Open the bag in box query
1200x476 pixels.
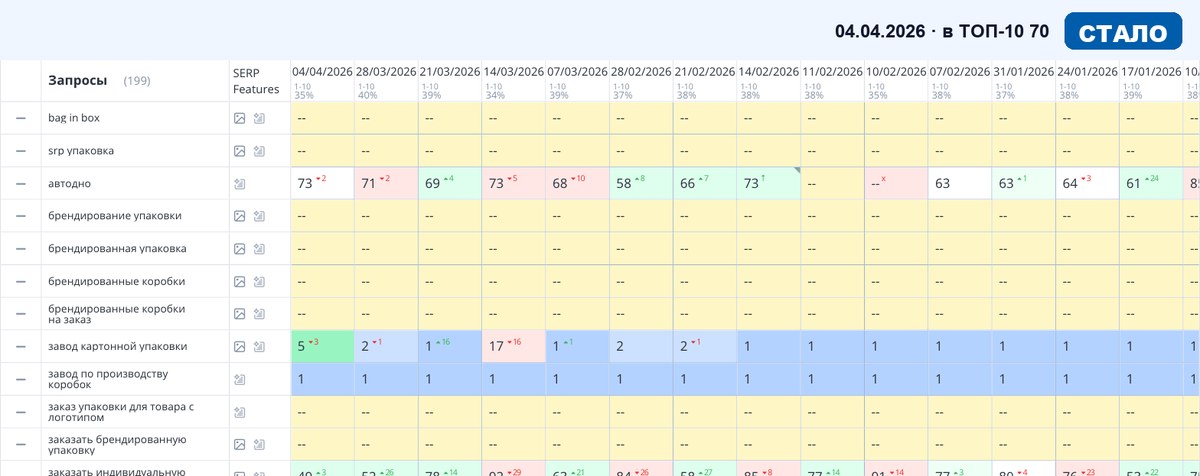[74, 118]
